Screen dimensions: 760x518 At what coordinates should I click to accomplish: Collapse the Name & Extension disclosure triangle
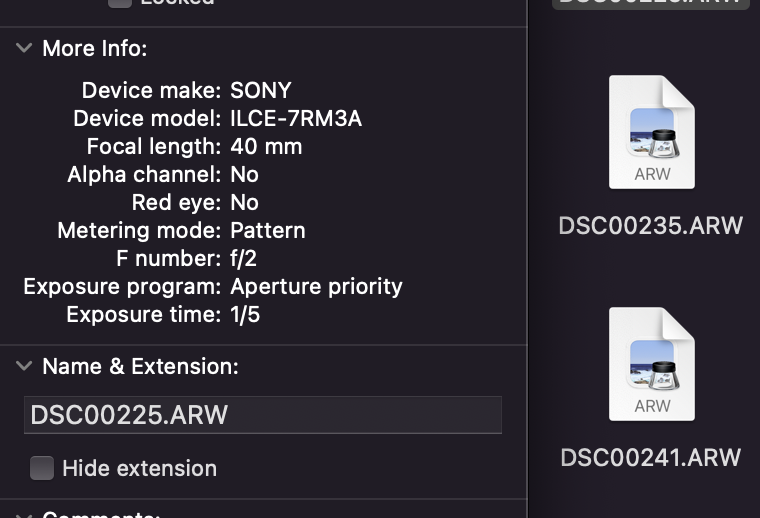coord(24,367)
